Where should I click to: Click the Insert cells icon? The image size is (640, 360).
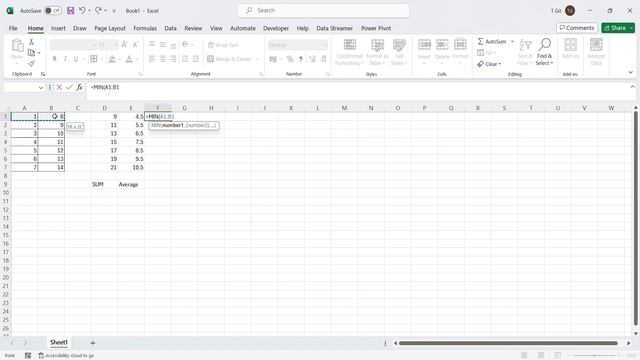[424, 44]
